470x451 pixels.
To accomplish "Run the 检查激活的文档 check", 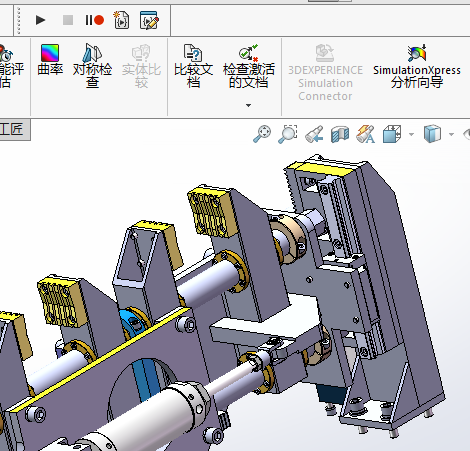I will [249, 65].
